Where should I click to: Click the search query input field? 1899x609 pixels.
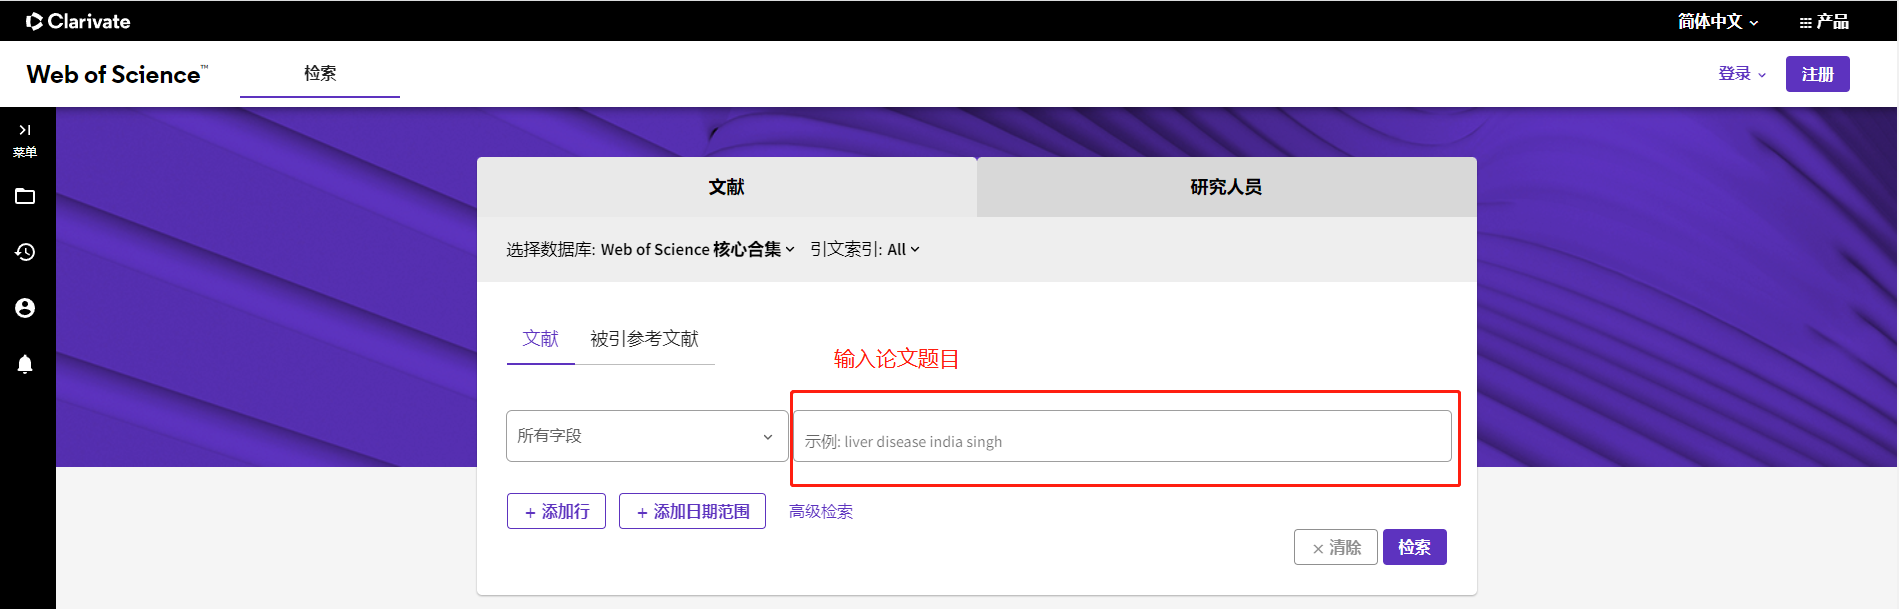1122,436
